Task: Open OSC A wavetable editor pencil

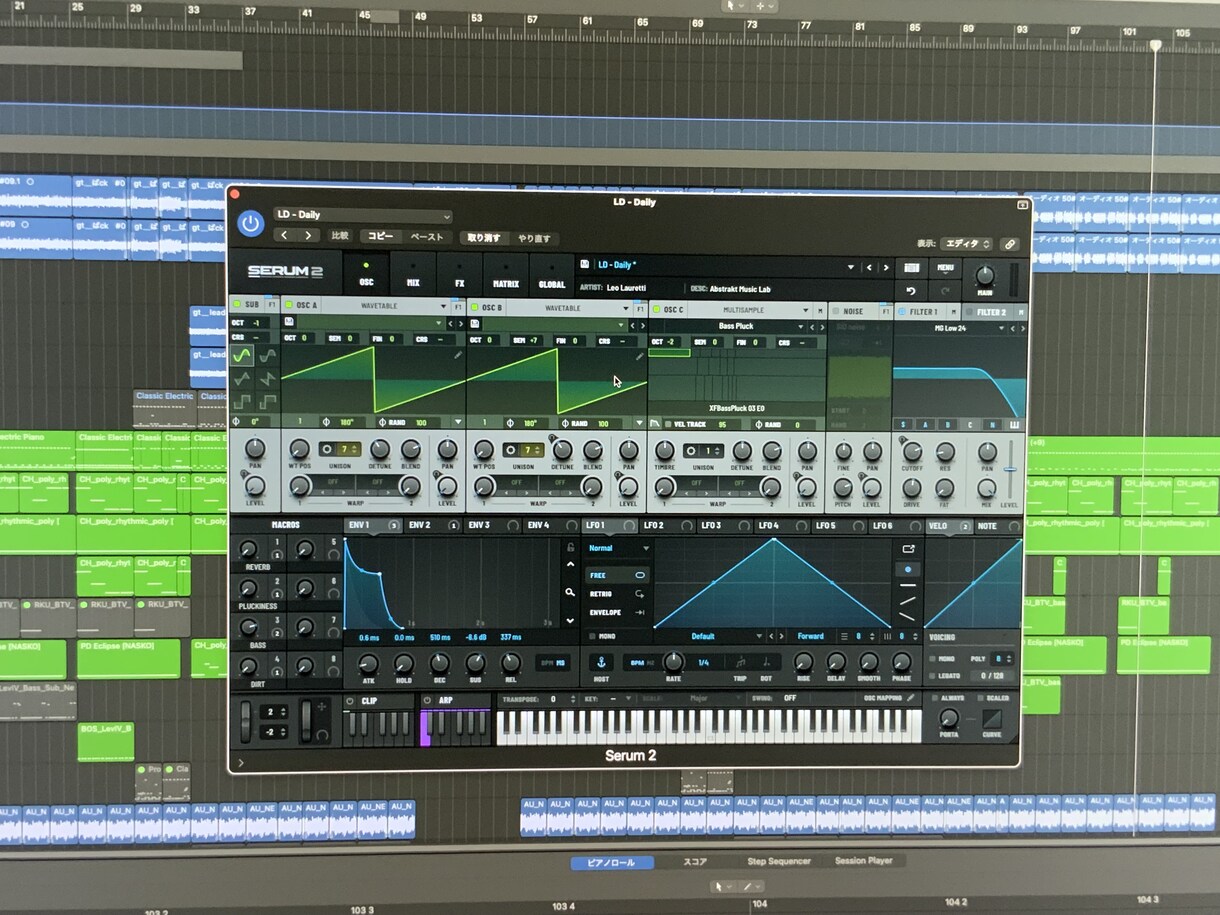Action: click(457, 355)
